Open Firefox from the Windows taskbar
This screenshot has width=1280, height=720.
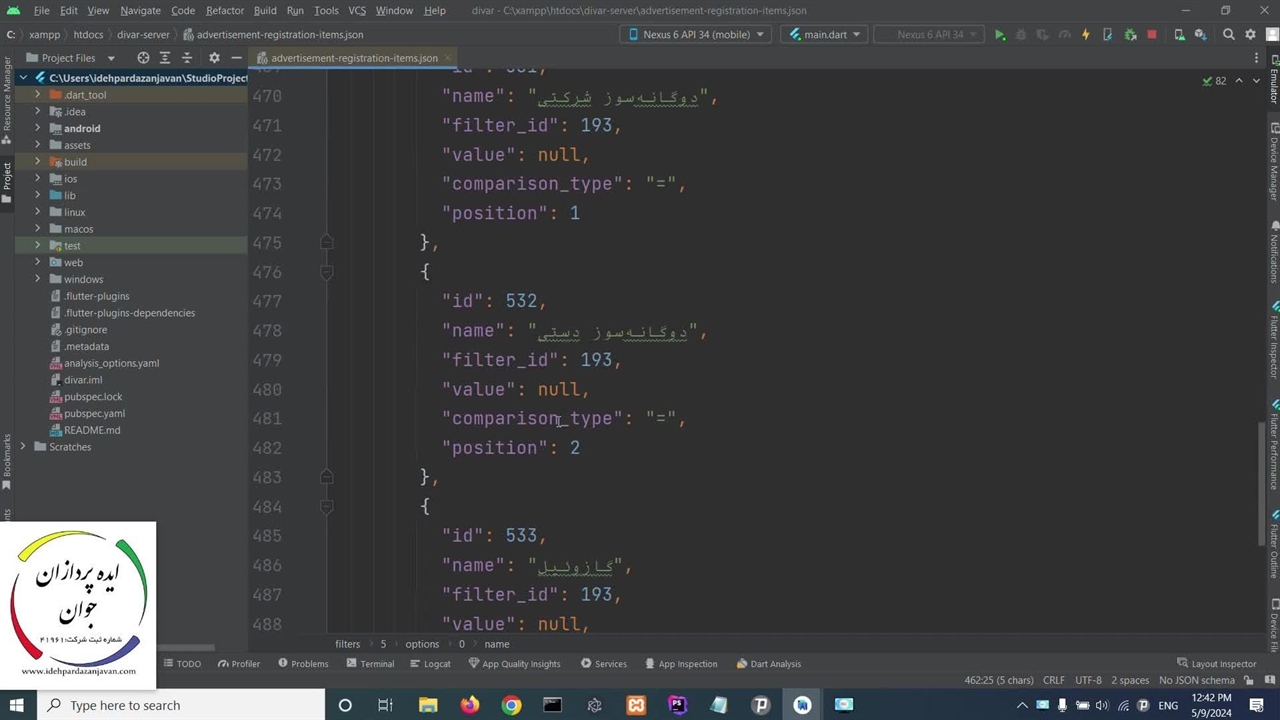click(x=469, y=705)
